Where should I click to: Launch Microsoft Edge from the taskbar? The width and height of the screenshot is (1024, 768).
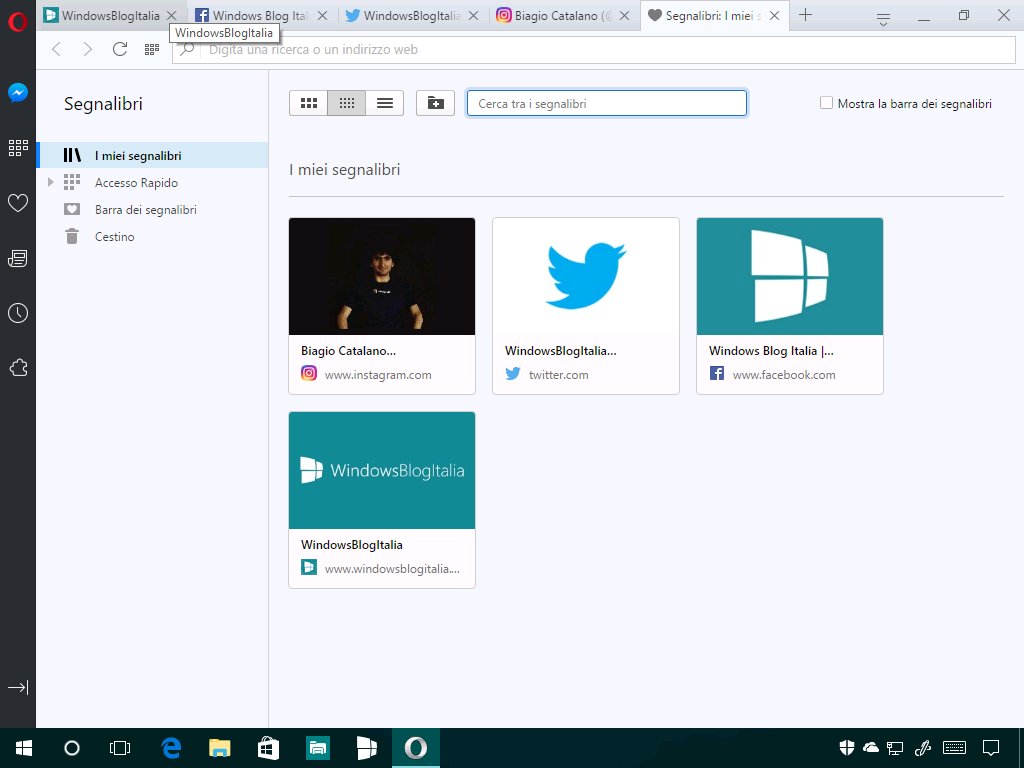[171, 748]
